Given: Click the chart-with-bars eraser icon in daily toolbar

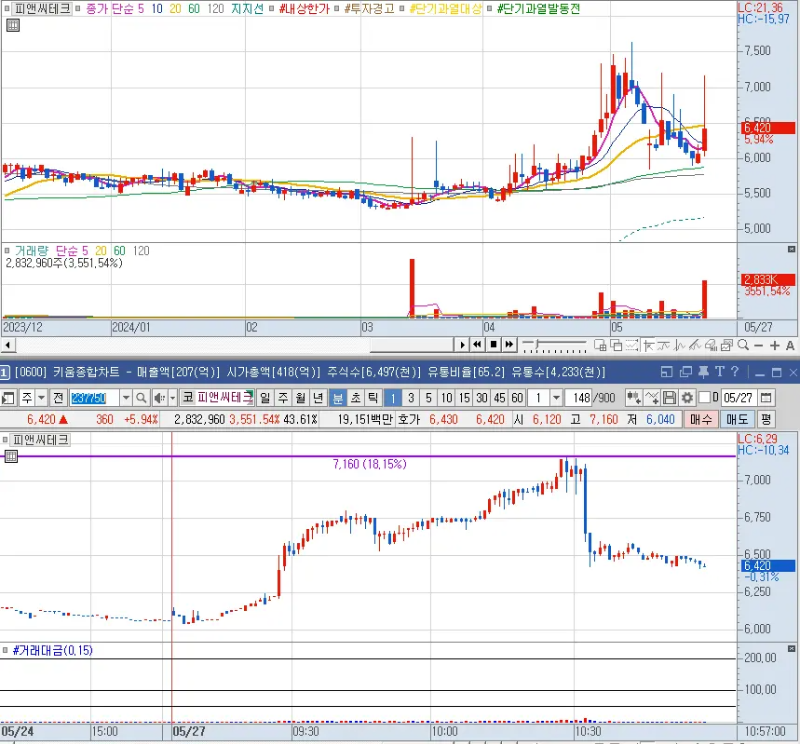Looking at the screenshot, I should click(711, 345).
